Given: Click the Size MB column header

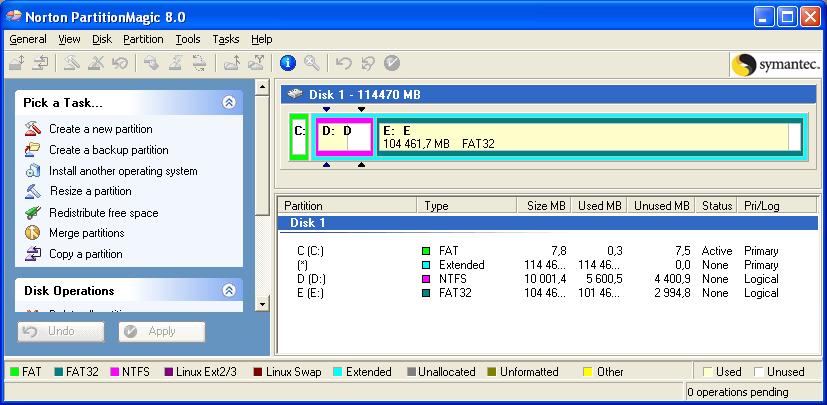Looking at the screenshot, I should click(545, 206).
